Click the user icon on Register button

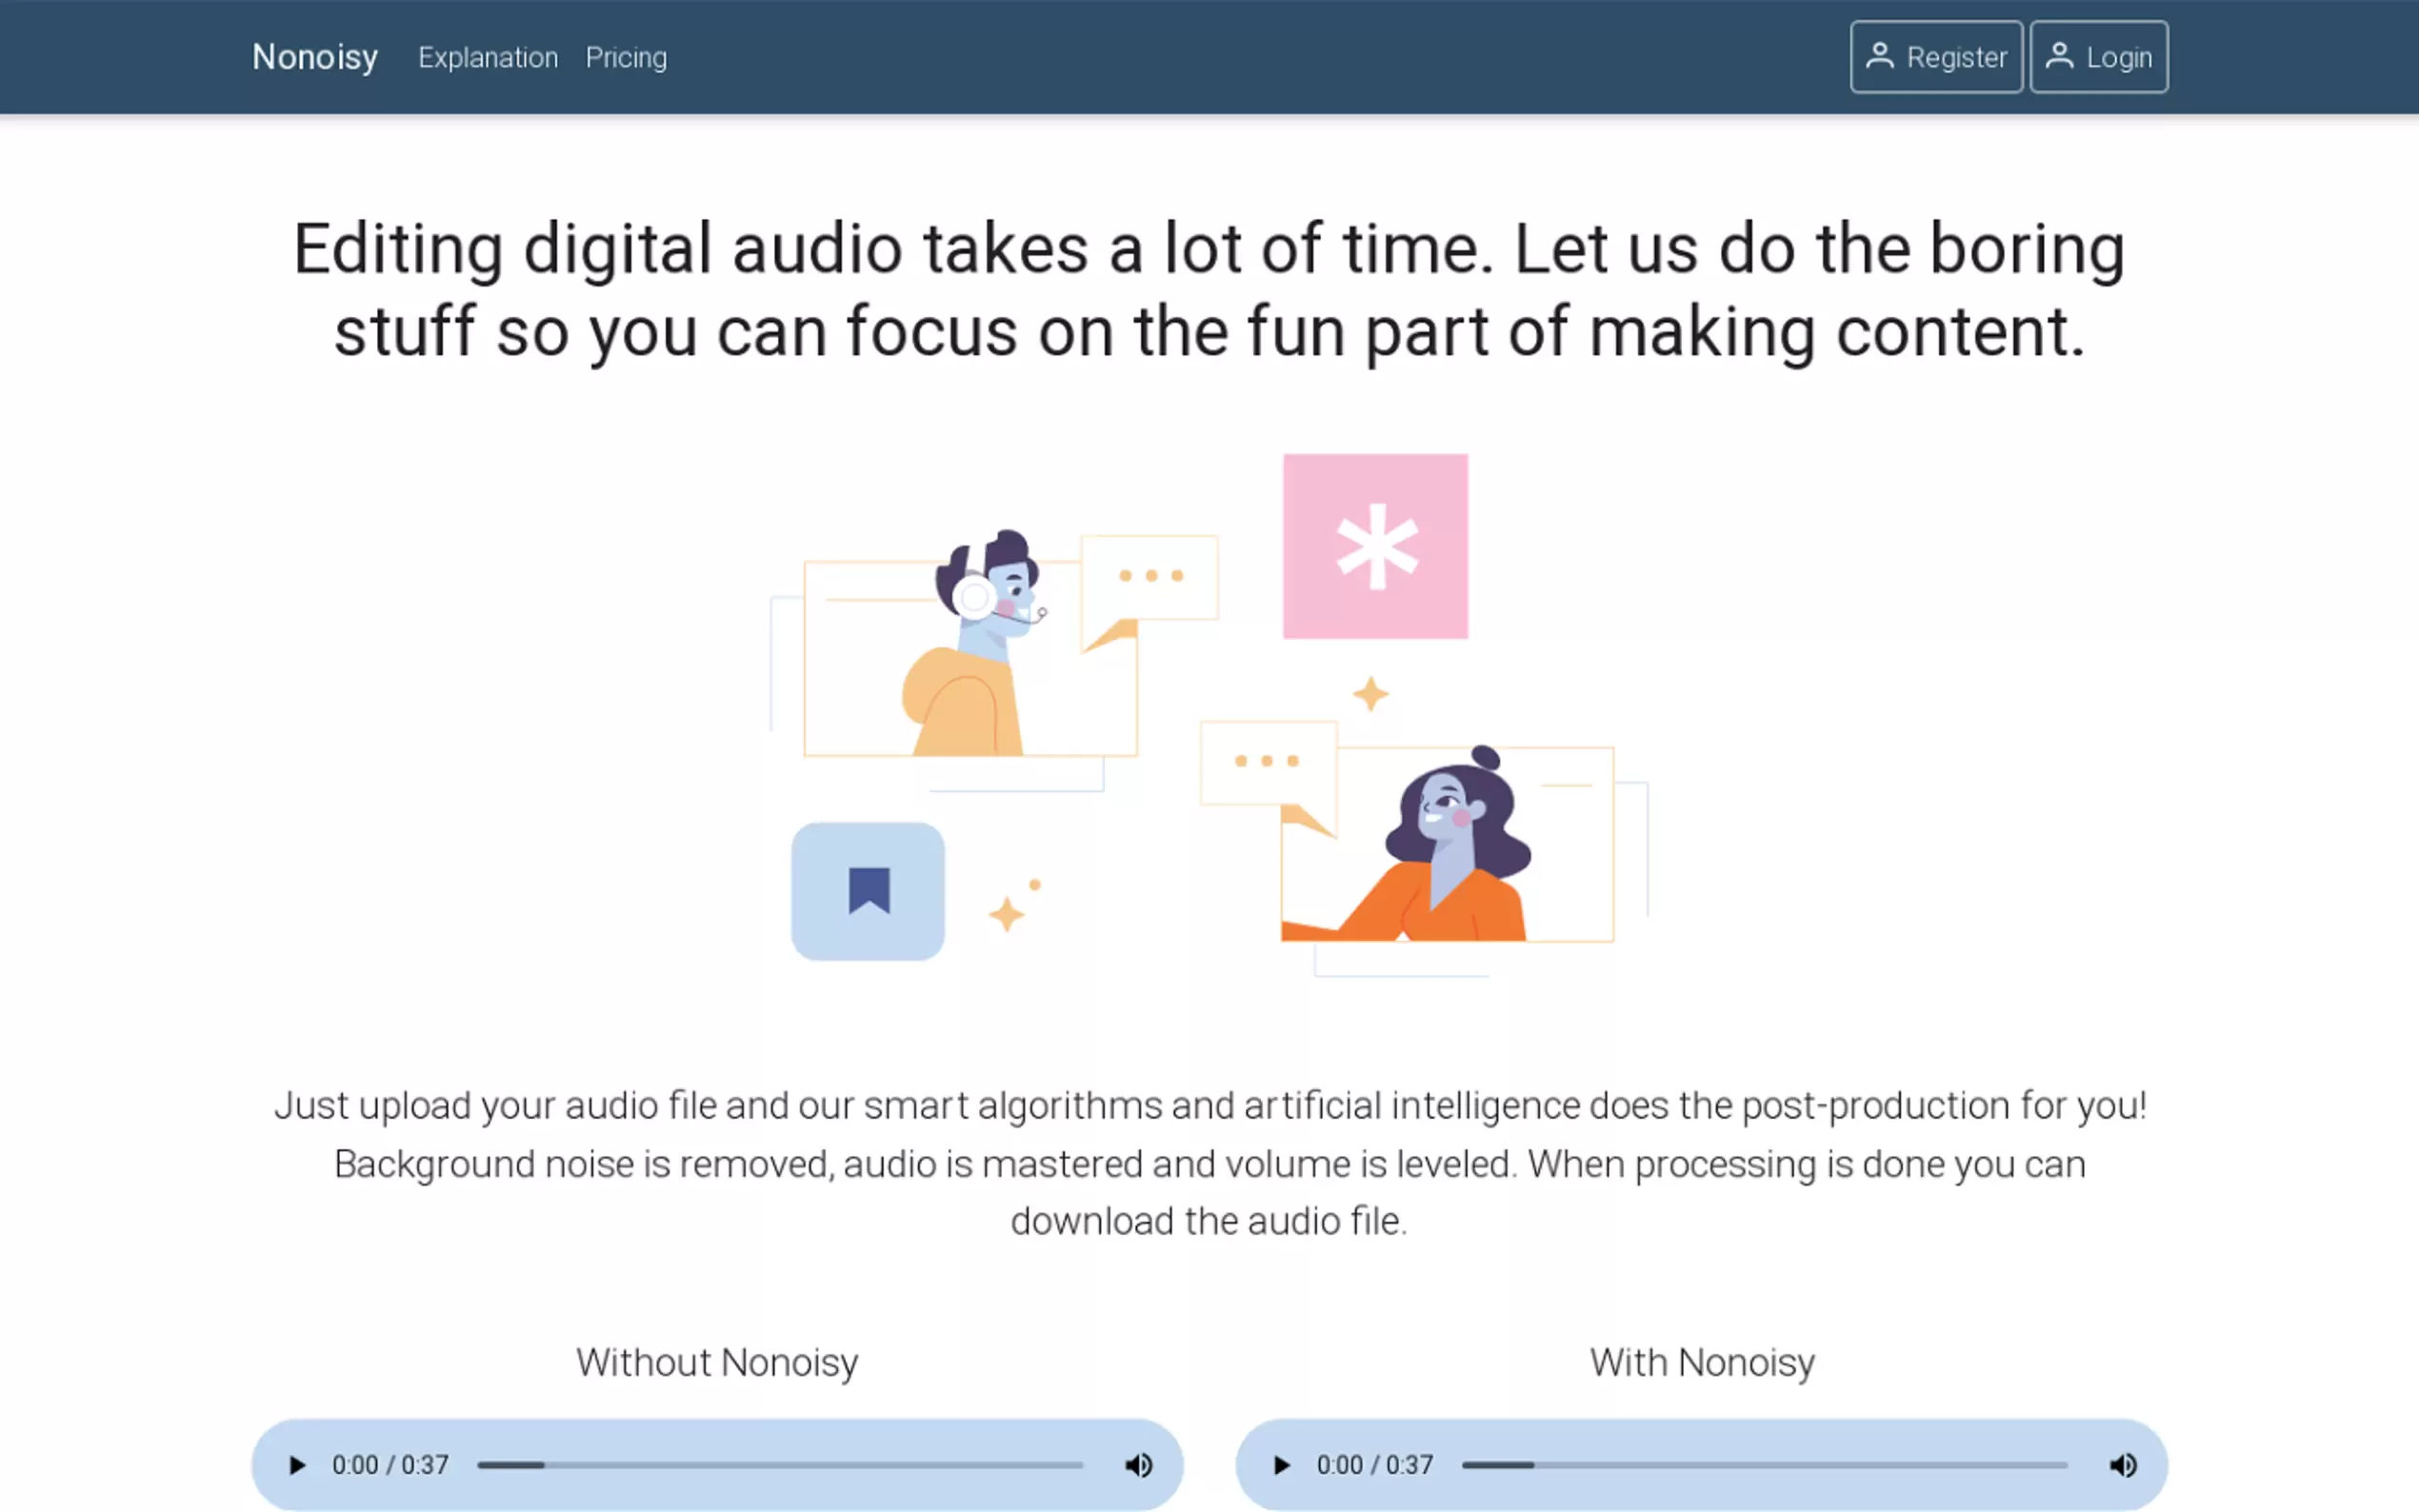[1879, 56]
